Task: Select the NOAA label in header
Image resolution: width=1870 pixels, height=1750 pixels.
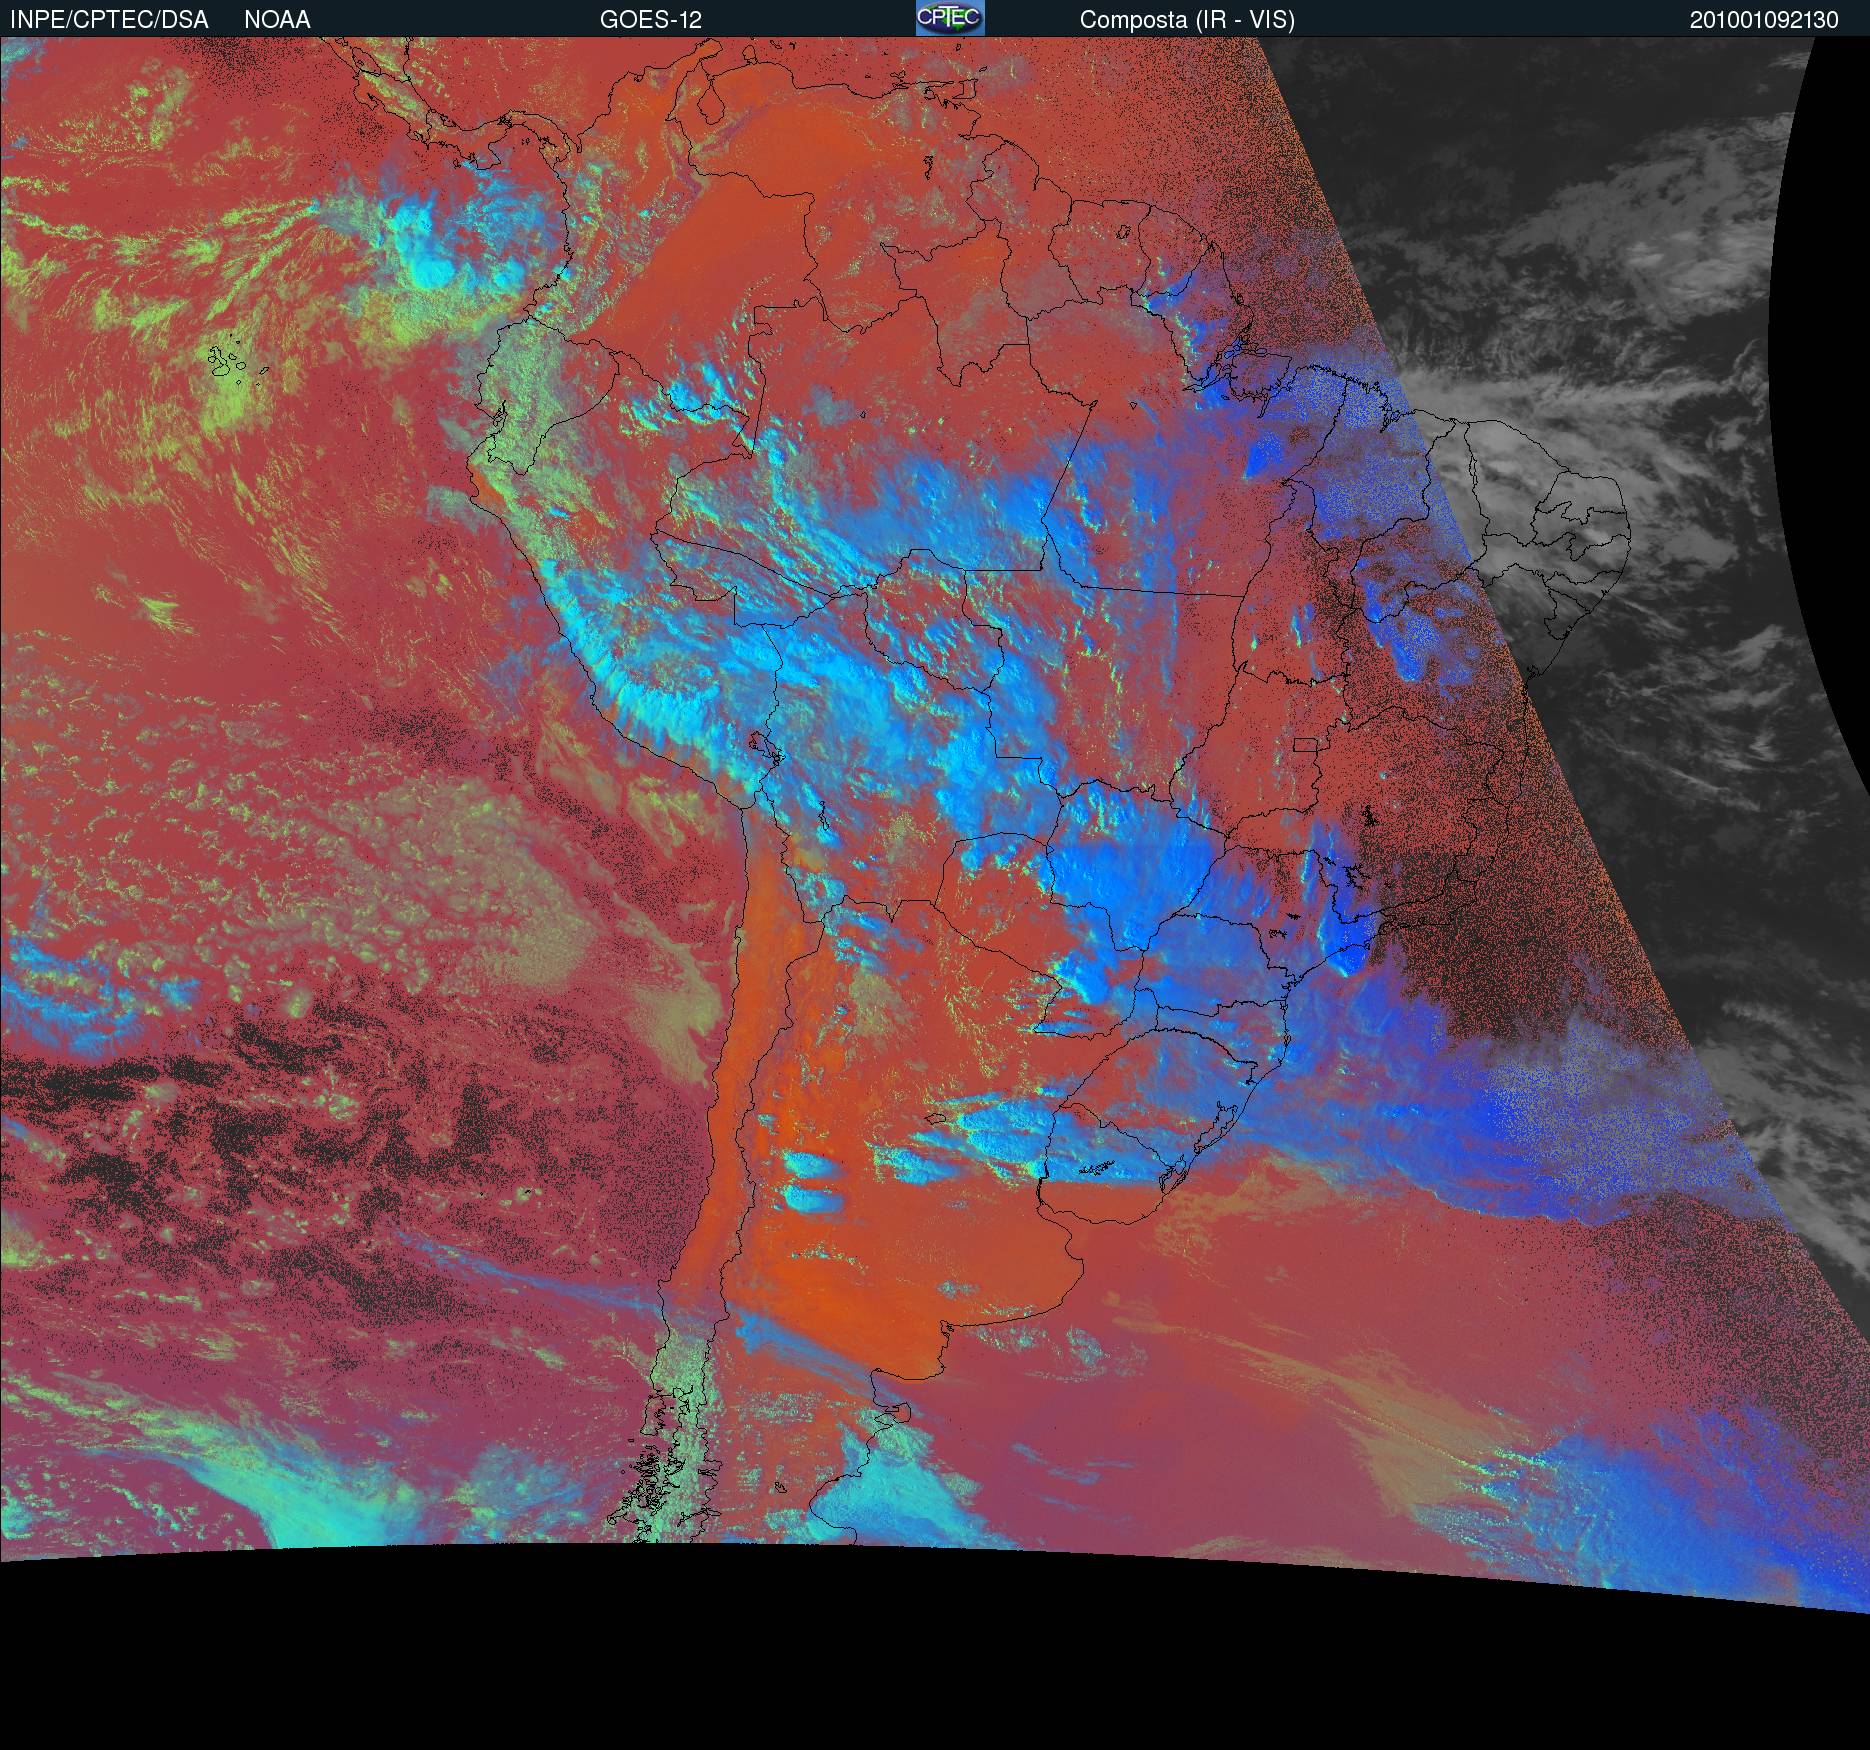Action: pyautogui.click(x=277, y=20)
